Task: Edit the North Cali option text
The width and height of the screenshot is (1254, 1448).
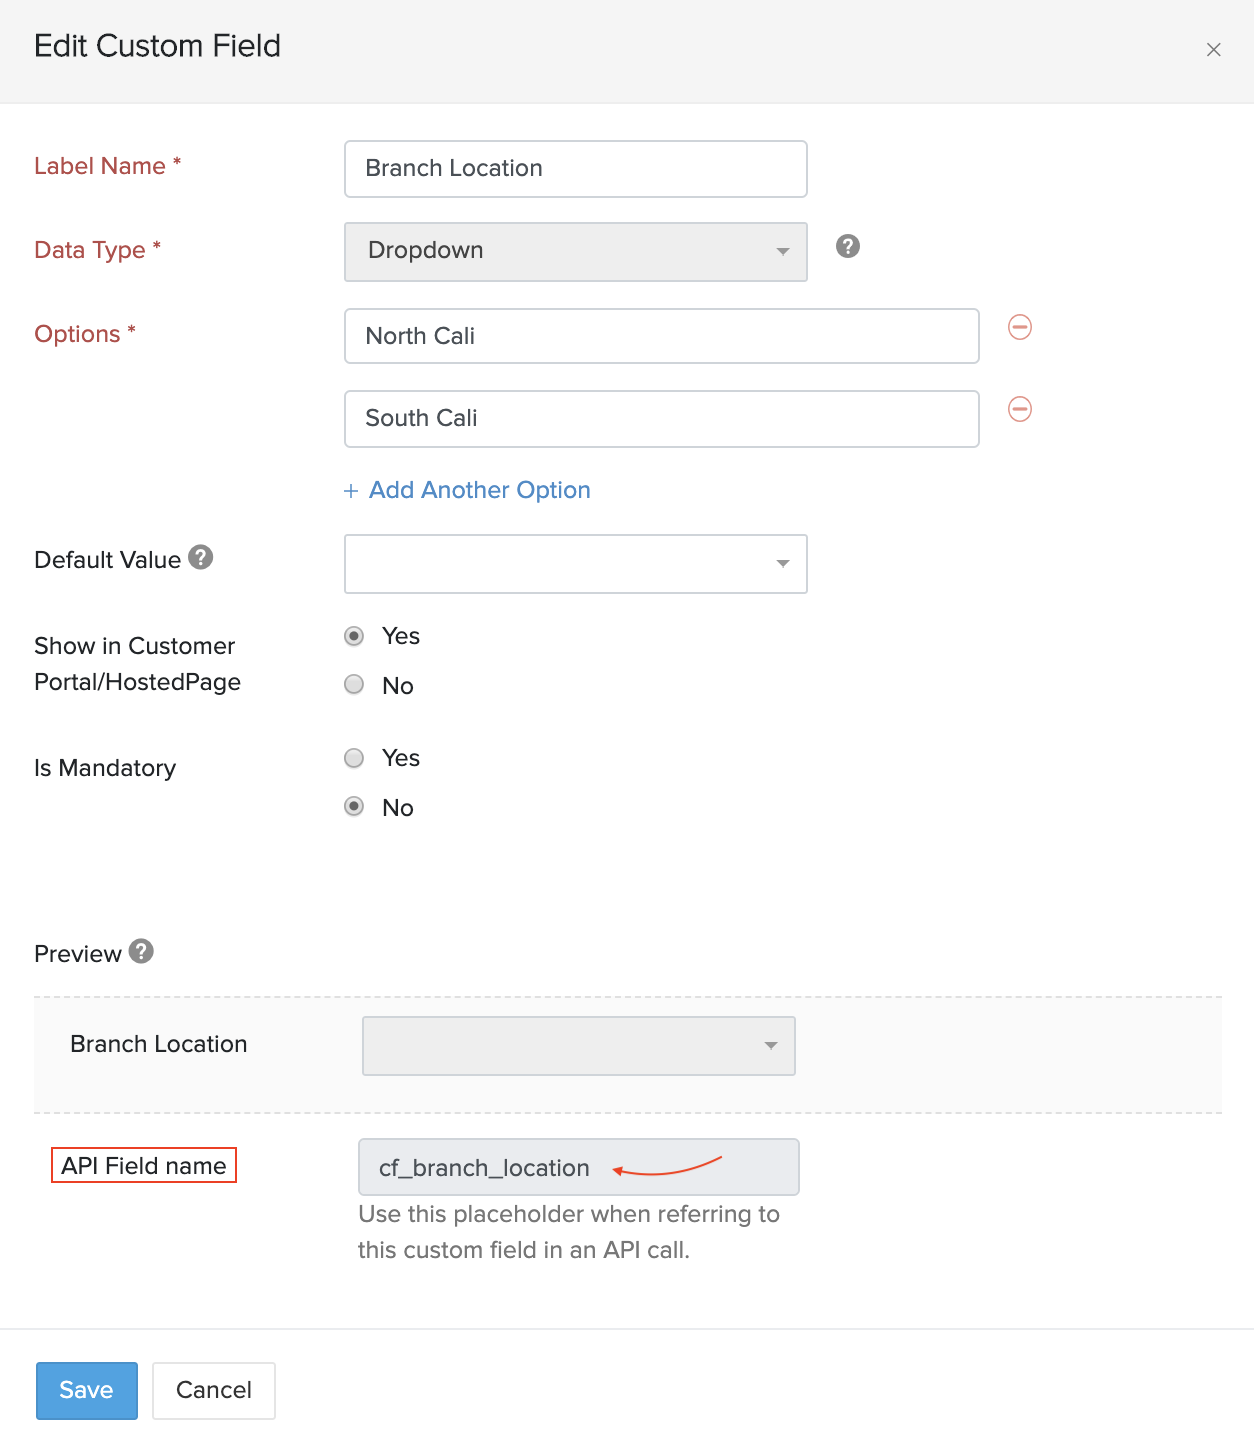Action: coord(661,336)
